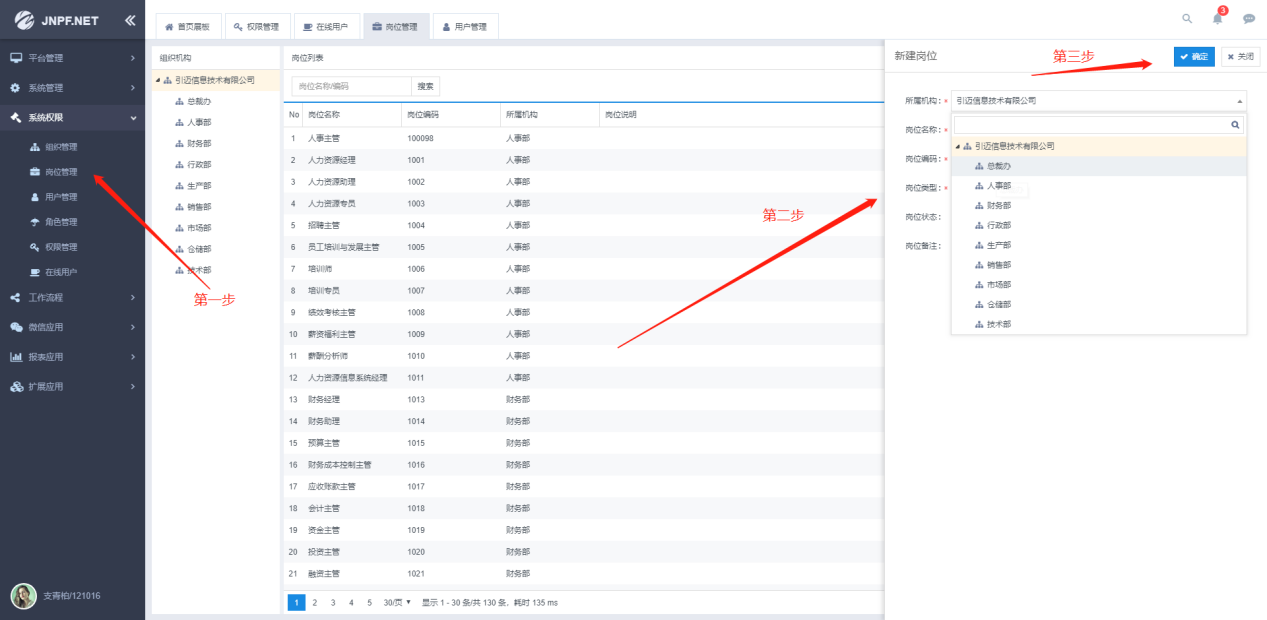Screen dimensions: 1267x620
Task: Click the 搜索 button
Action: point(426,87)
